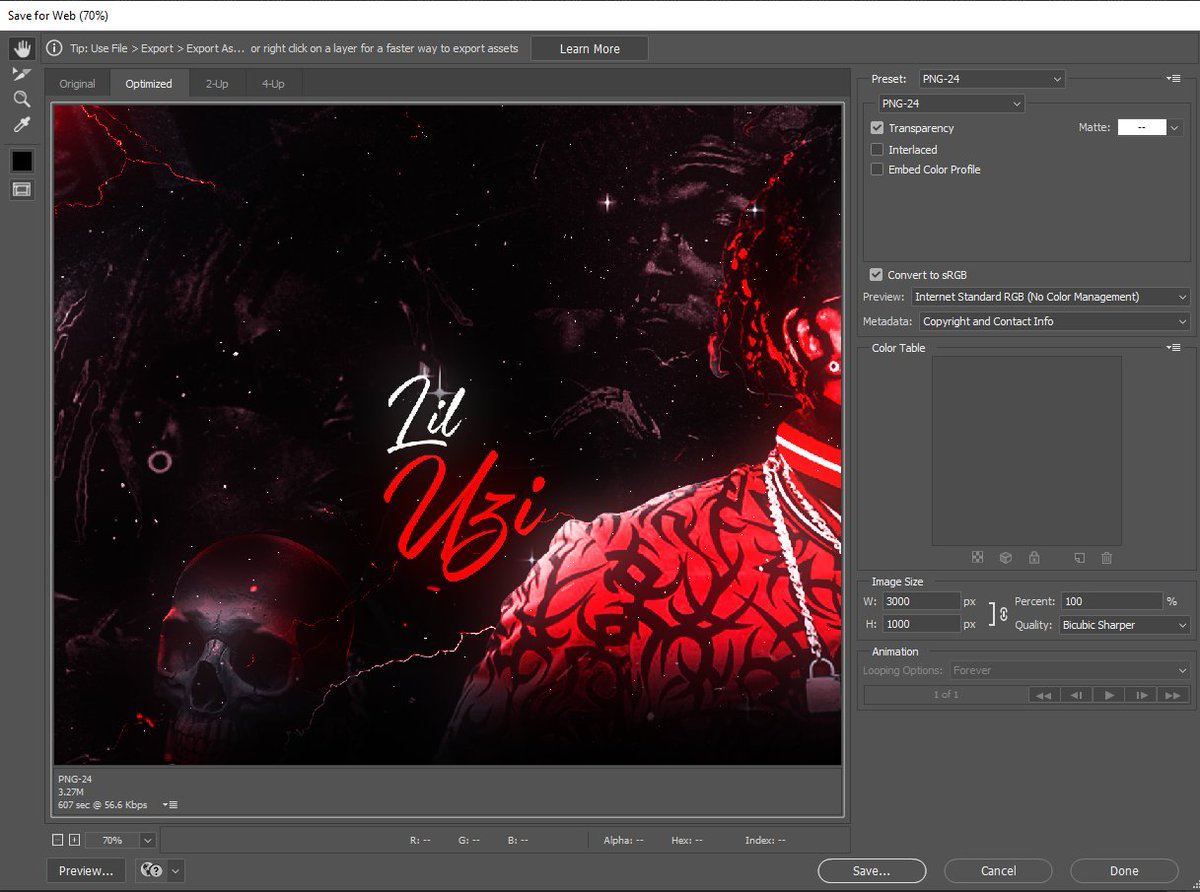This screenshot has width=1200, height=892.
Task: Open the Quality resampling dropdown
Action: pos(1125,625)
